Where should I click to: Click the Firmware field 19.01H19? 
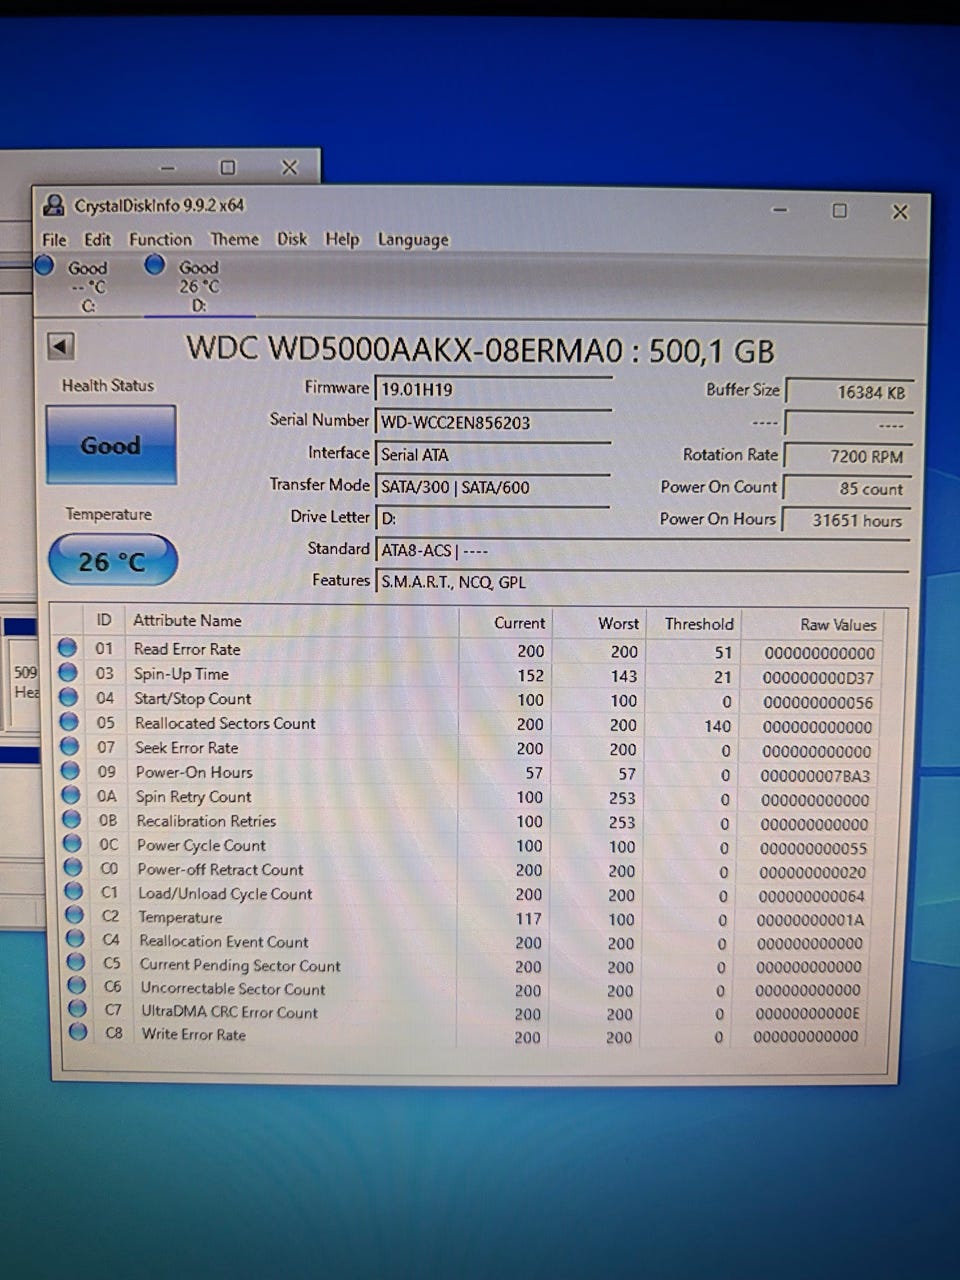pyautogui.click(x=493, y=390)
